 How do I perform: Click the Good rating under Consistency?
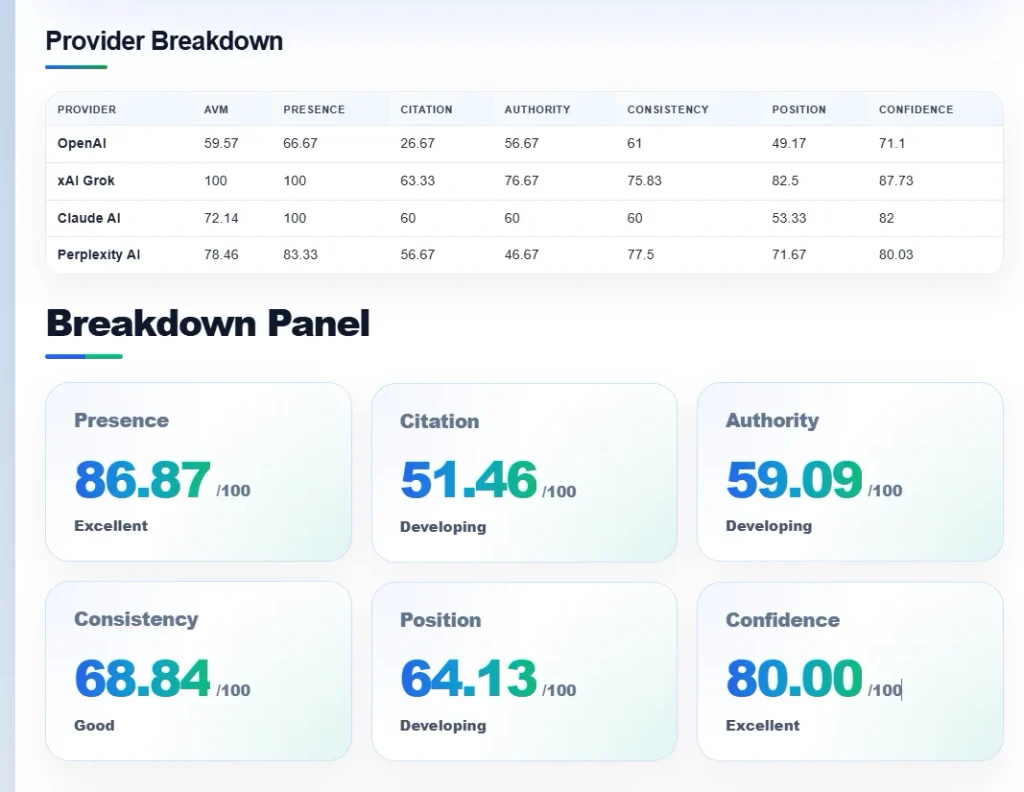(x=94, y=725)
